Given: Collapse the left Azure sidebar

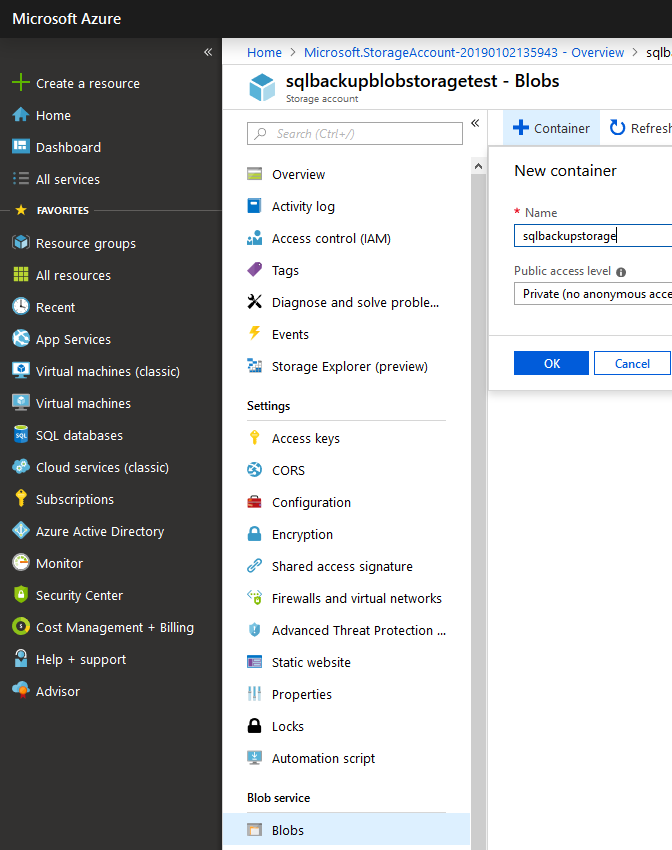Looking at the screenshot, I should coord(208,52).
